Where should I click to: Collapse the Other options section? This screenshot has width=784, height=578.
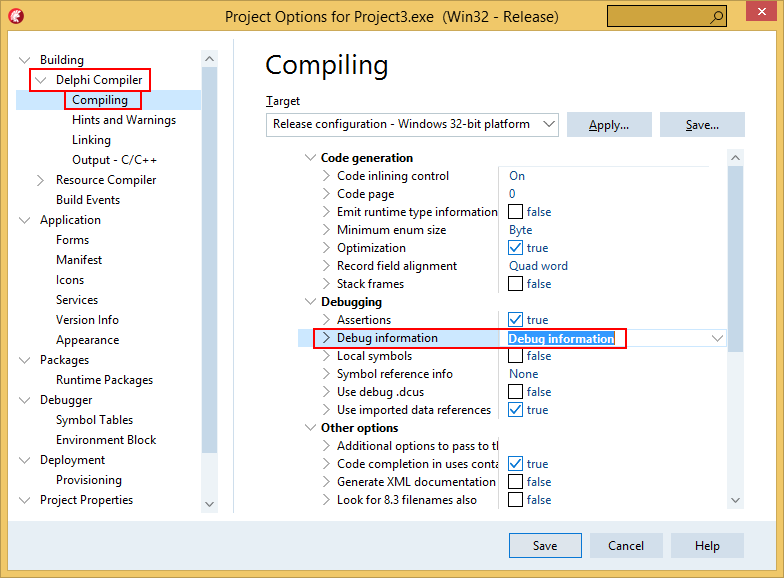pyautogui.click(x=310, y=428)
